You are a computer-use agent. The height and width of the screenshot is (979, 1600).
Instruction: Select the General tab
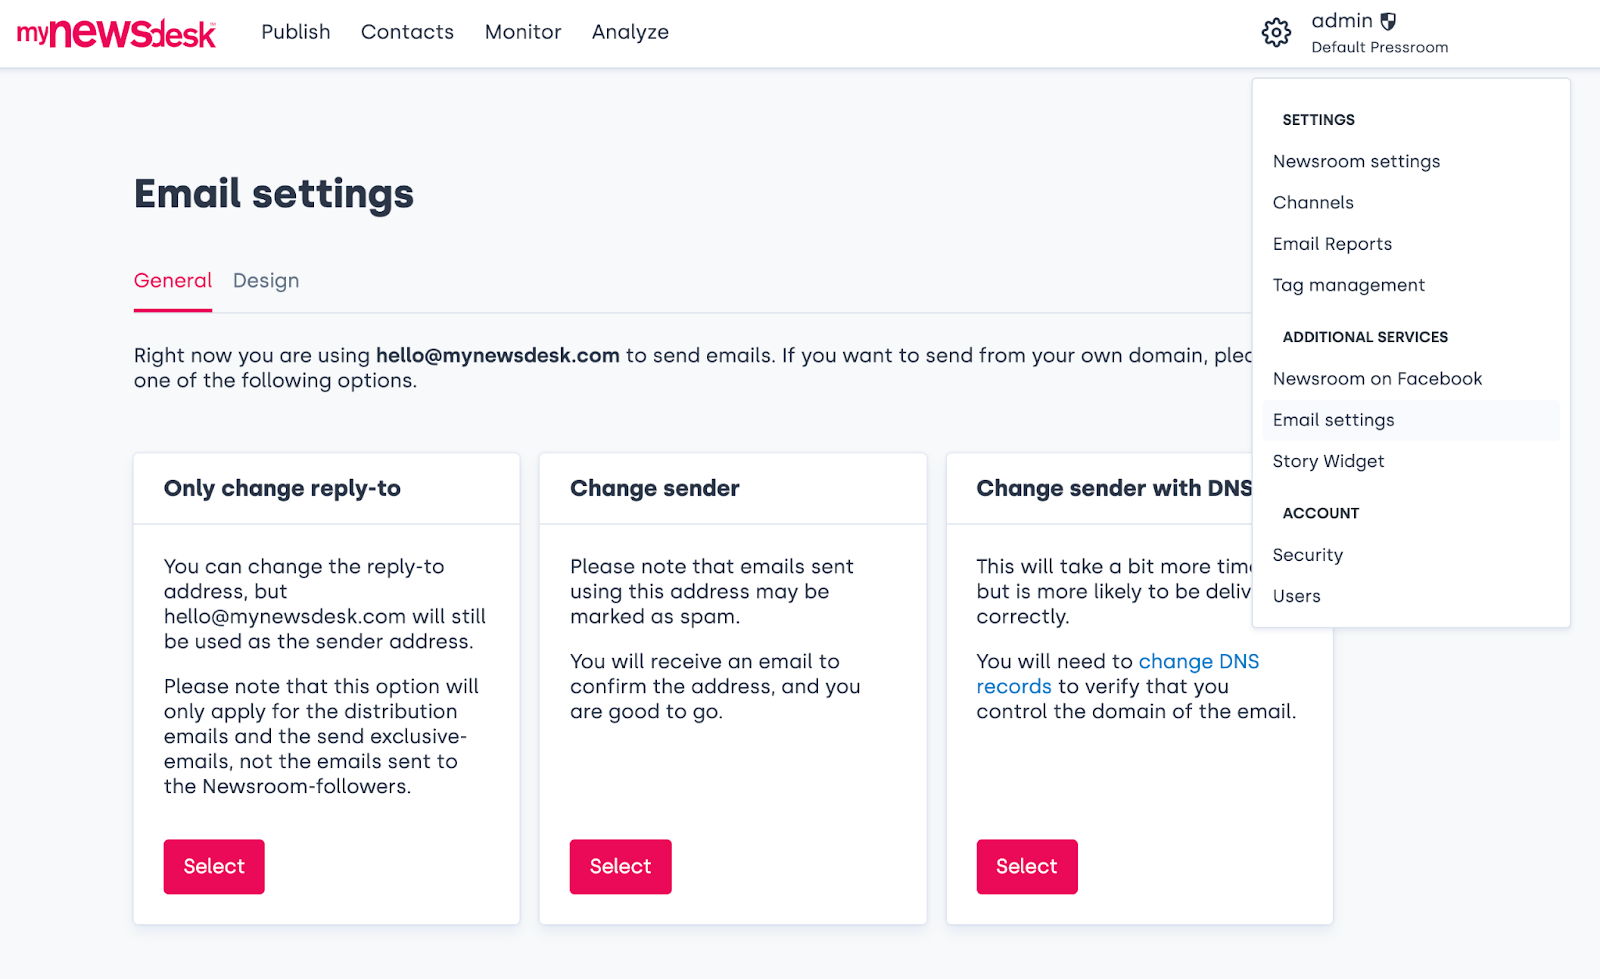[171, 281]
